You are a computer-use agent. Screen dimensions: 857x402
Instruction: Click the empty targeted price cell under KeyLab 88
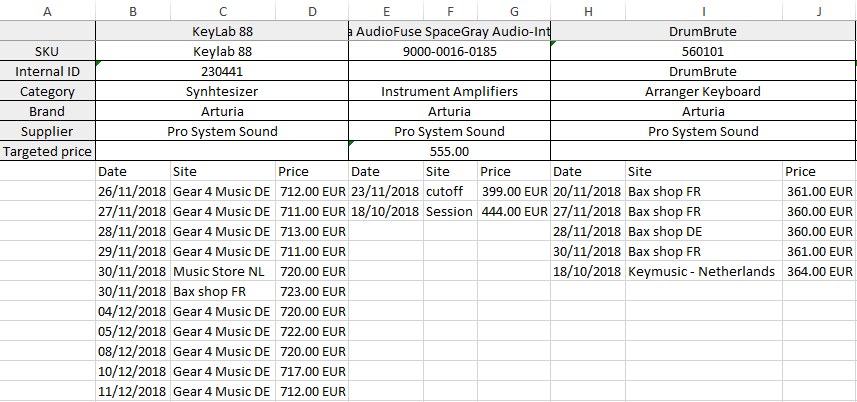tap(222, 151)
